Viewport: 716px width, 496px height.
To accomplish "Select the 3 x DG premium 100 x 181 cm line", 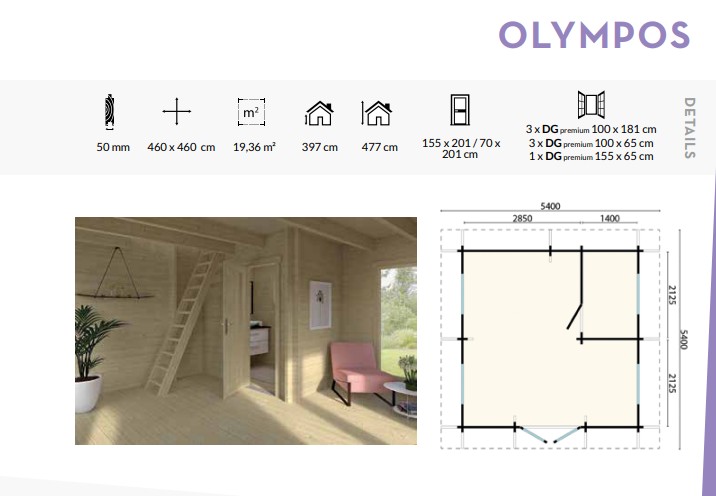I will pyautogui.click(x=591, y=129).
